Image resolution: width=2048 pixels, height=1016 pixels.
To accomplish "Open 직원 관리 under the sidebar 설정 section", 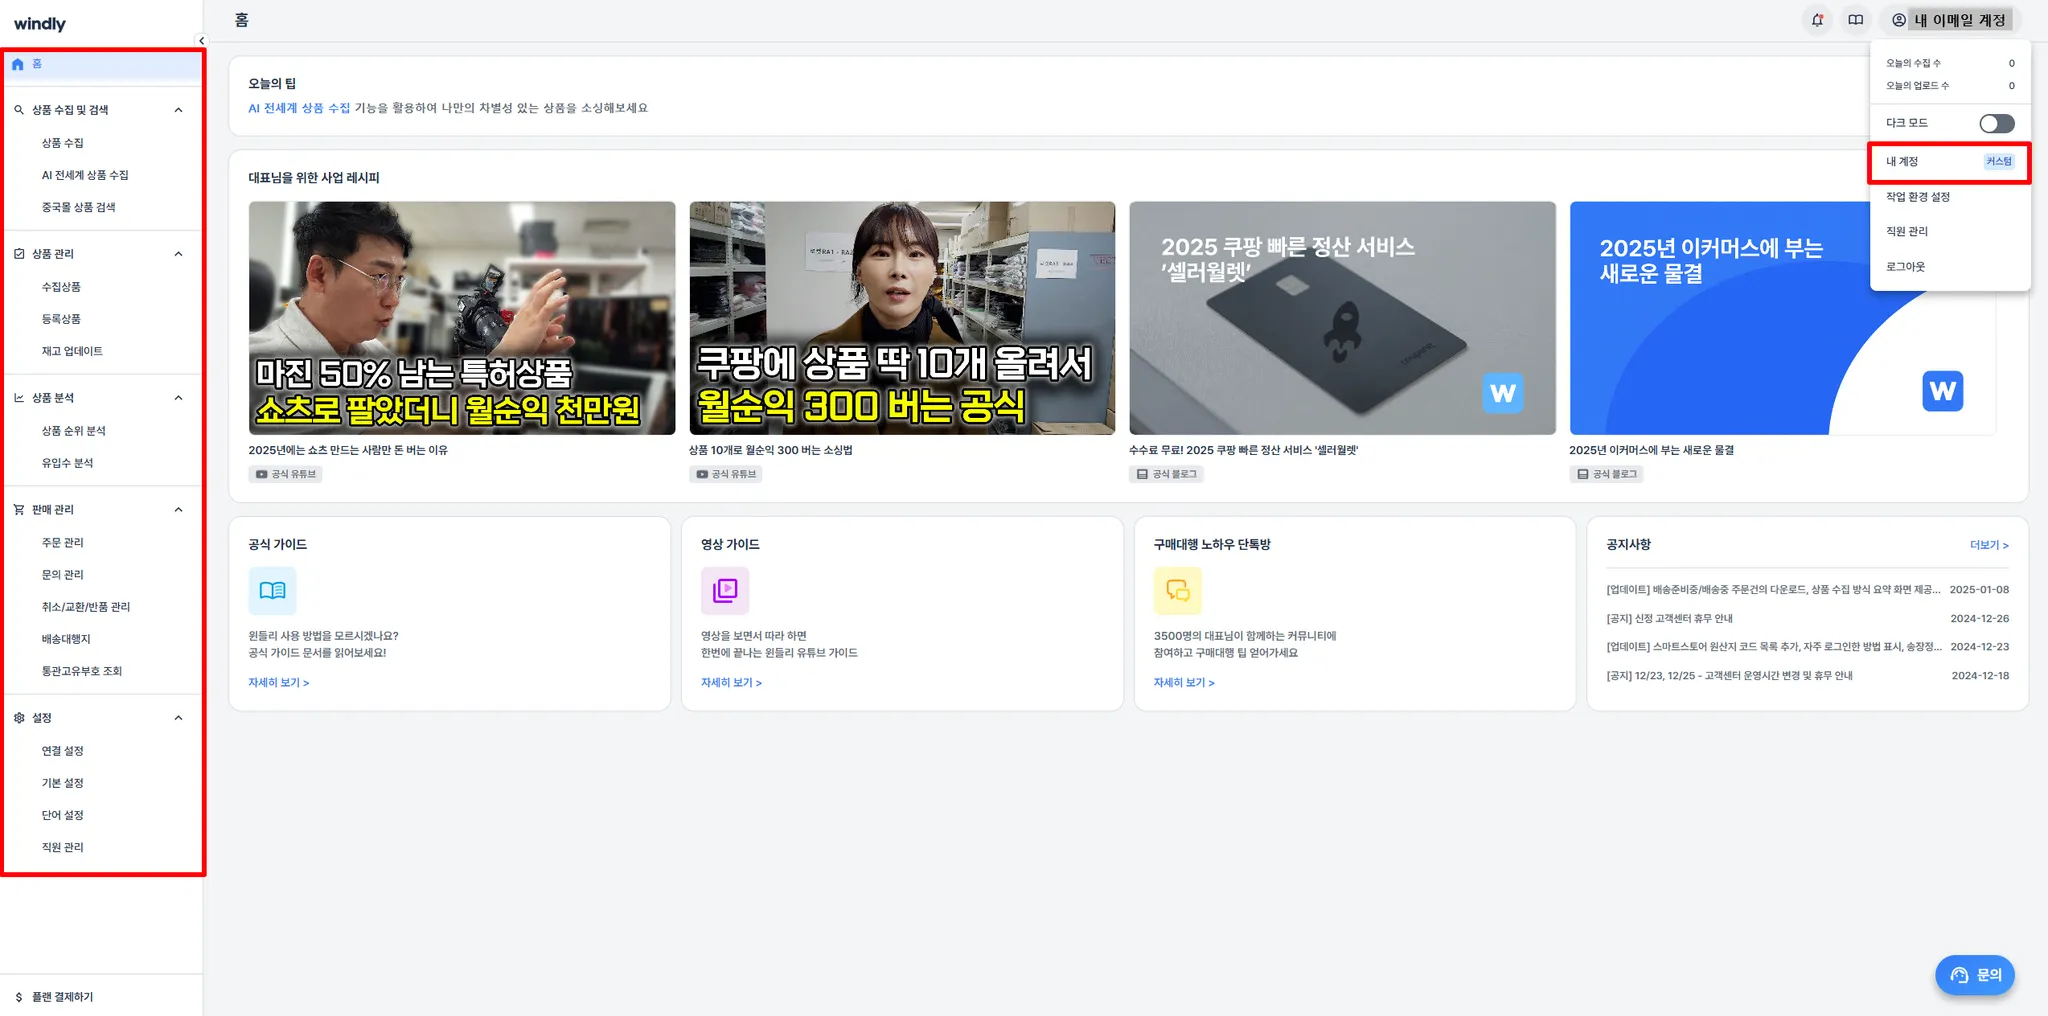I will [x=63, y=847].
